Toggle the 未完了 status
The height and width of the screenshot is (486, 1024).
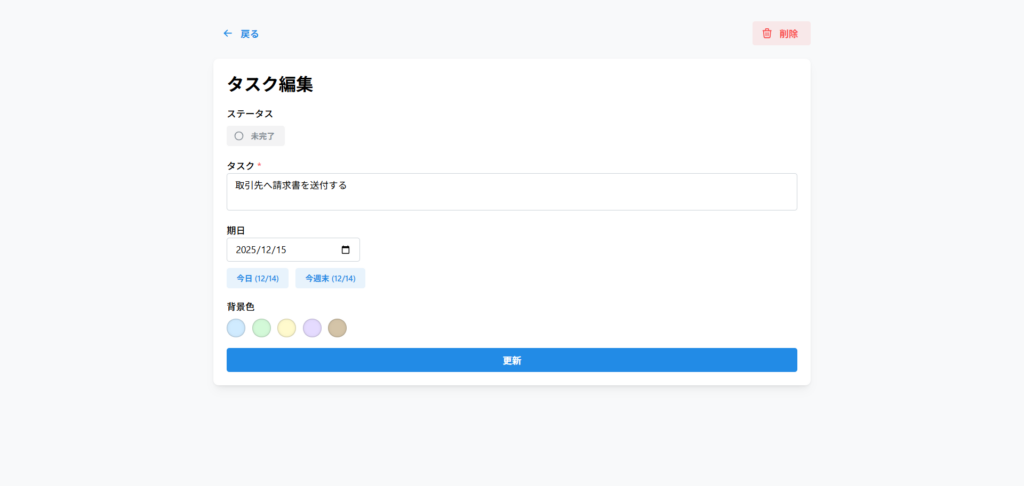tap(256, 136)
